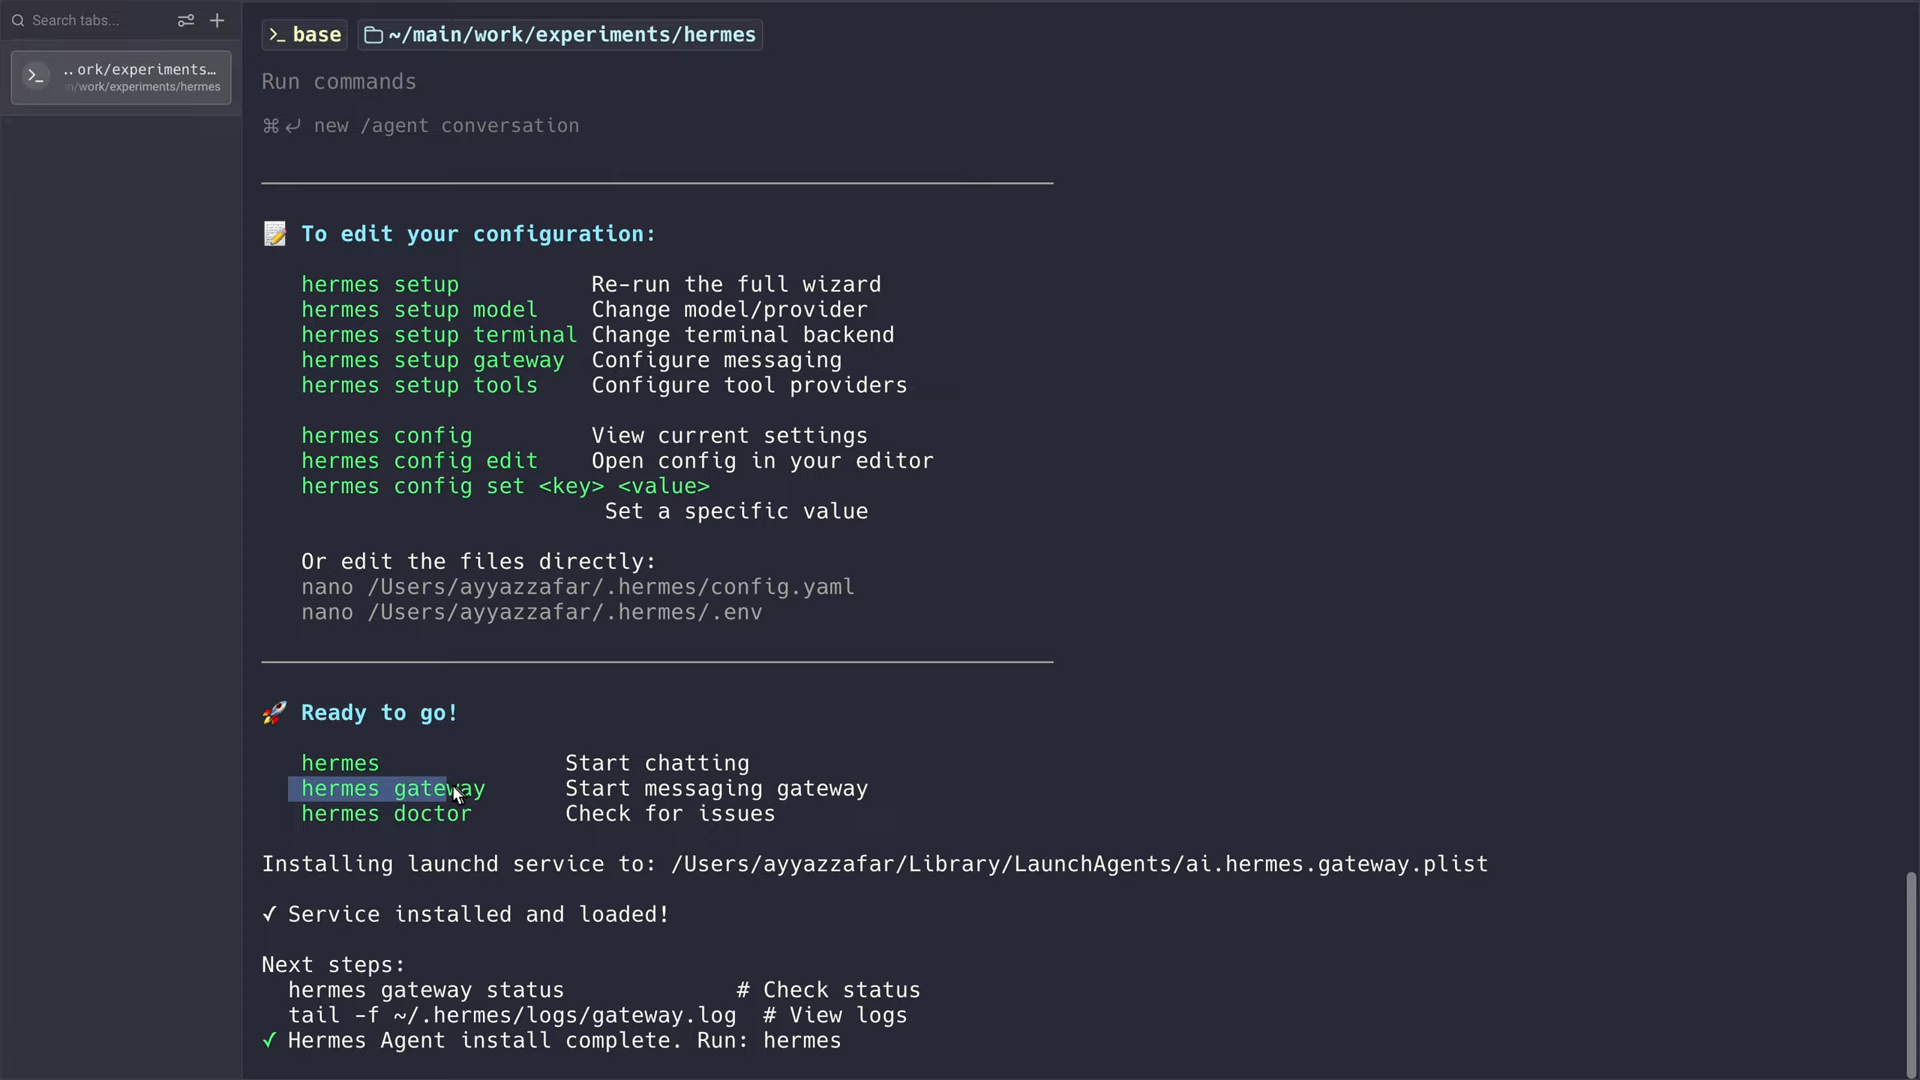Click 'Service installed and loaded!' line
This screenshot has height=1080, width=1920.
(466, 915)
